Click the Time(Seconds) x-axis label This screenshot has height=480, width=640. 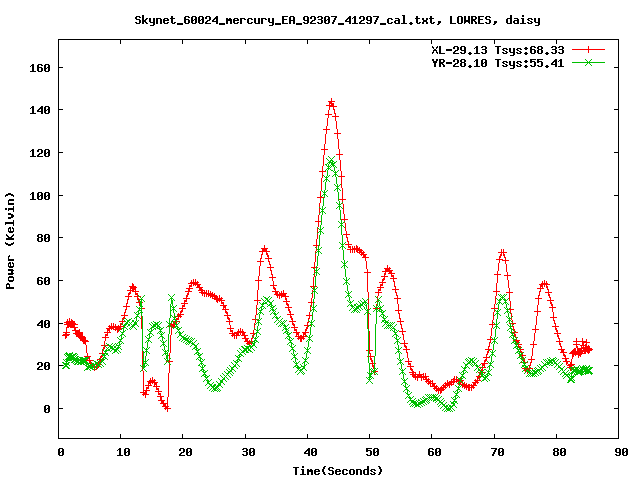coord(338,471)
